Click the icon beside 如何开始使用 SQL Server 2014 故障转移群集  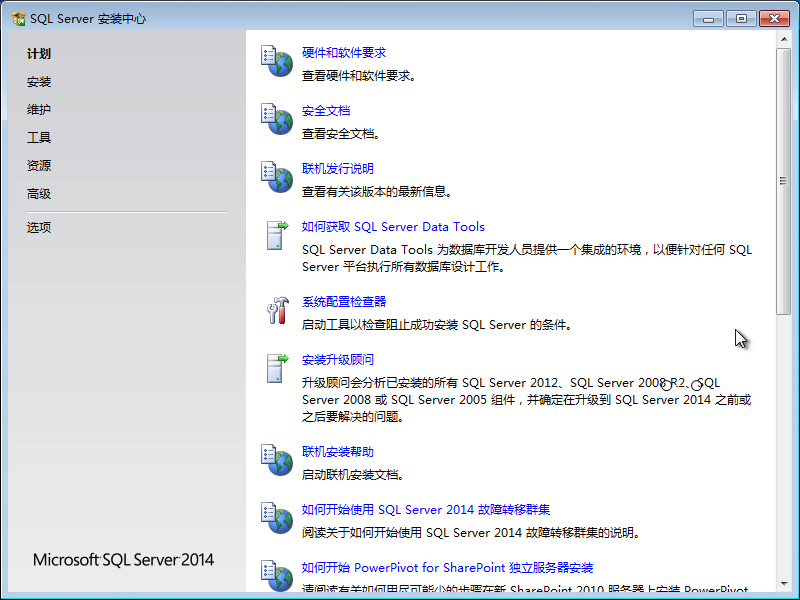(277, 518)
